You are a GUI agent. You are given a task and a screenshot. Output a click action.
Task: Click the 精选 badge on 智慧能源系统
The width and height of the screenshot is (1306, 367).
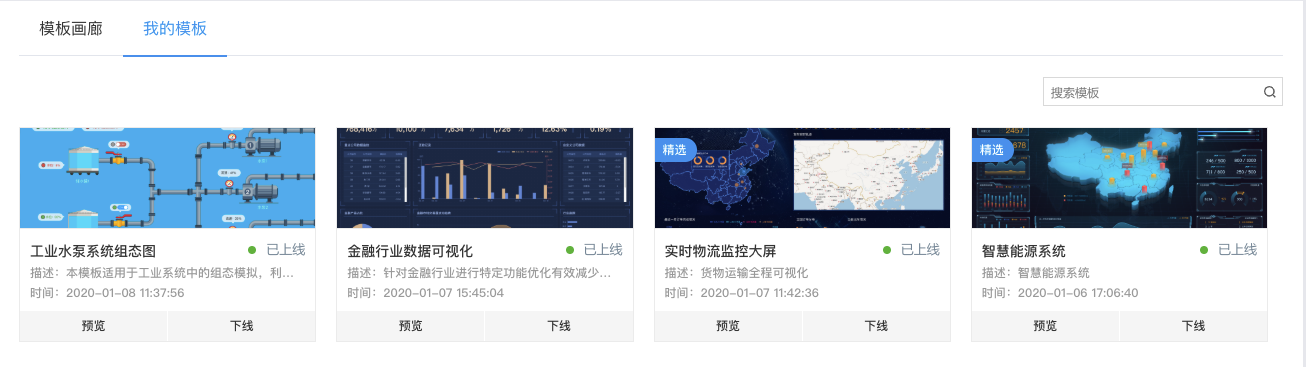[x=992, y=149]
